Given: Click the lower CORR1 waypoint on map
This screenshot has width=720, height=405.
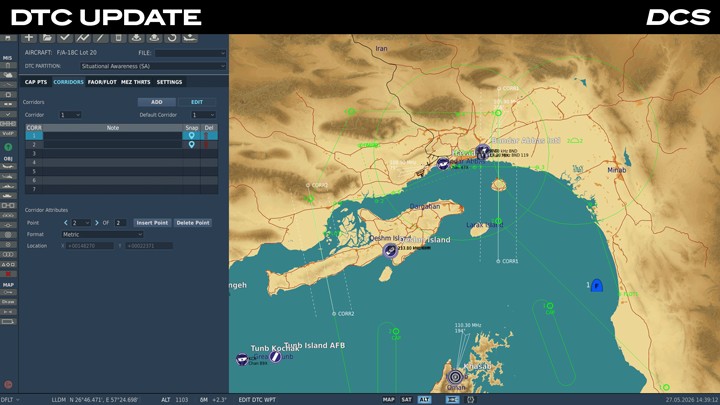Looking at the screenshot, I should point(498,261).
